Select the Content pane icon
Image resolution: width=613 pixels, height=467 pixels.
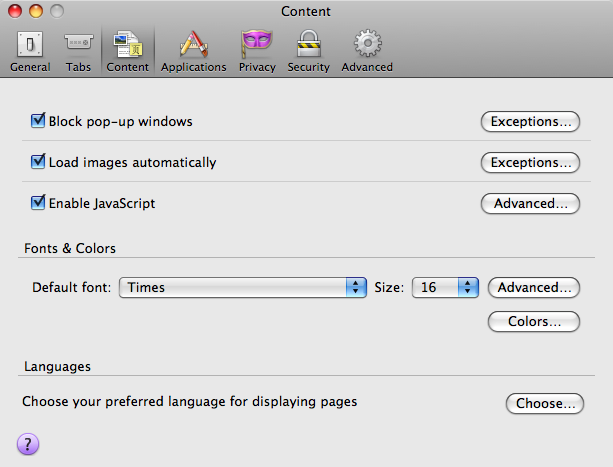coord(127,51)
